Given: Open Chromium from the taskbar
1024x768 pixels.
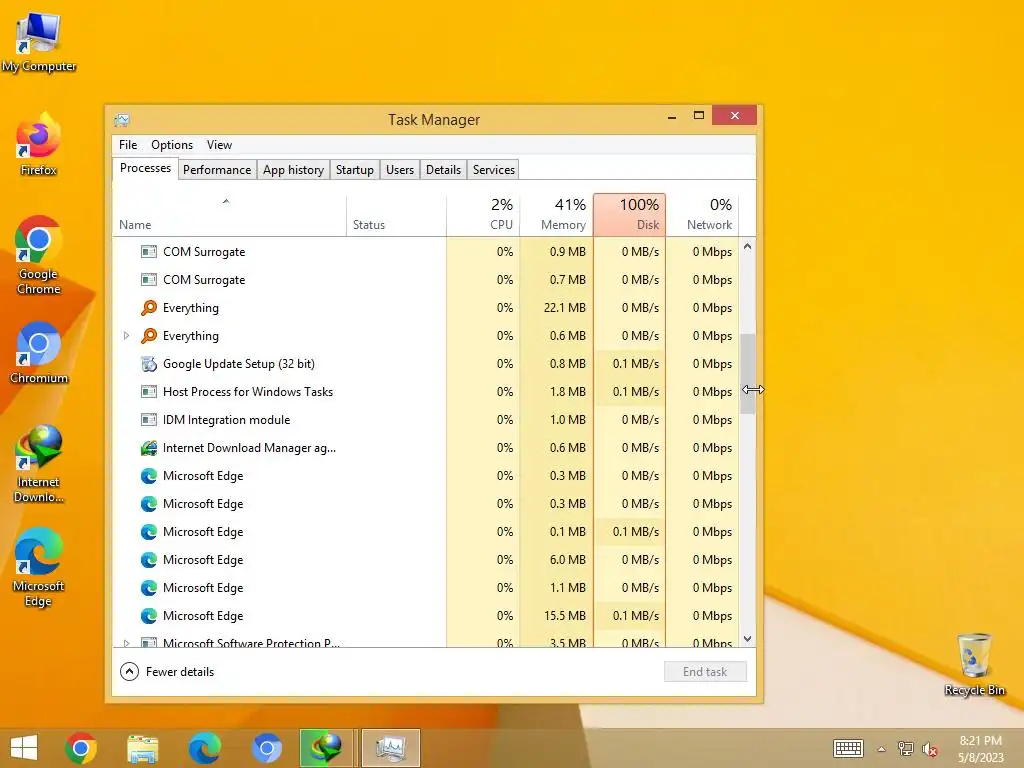Looking at the screenshot, I should pos(266,748).
